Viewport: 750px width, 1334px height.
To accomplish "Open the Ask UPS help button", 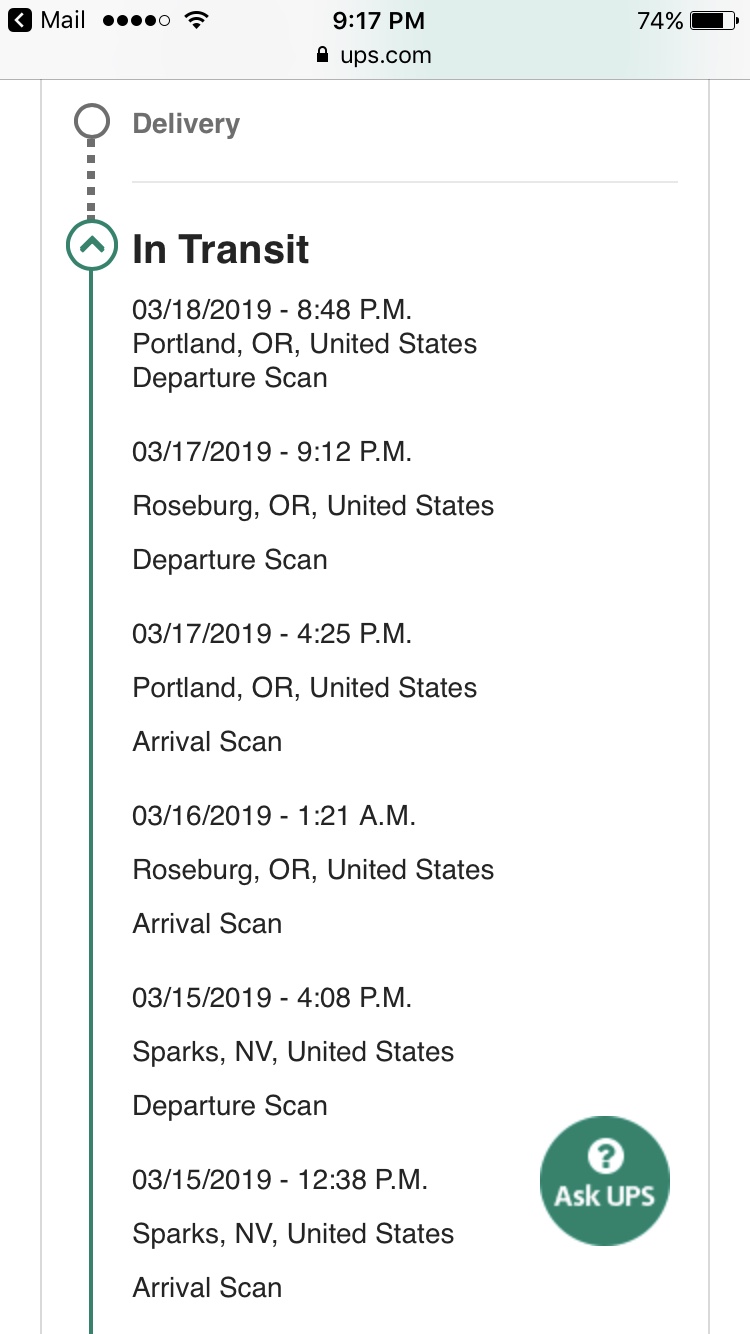I will [x=604, y=1181].
